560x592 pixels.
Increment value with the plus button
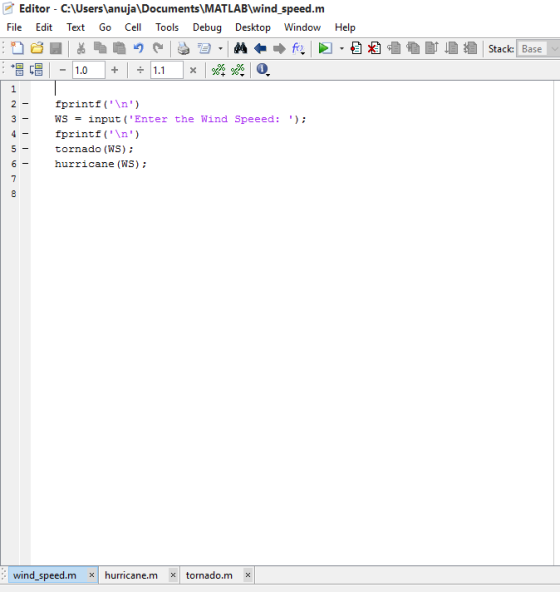(x=115, y=70)
